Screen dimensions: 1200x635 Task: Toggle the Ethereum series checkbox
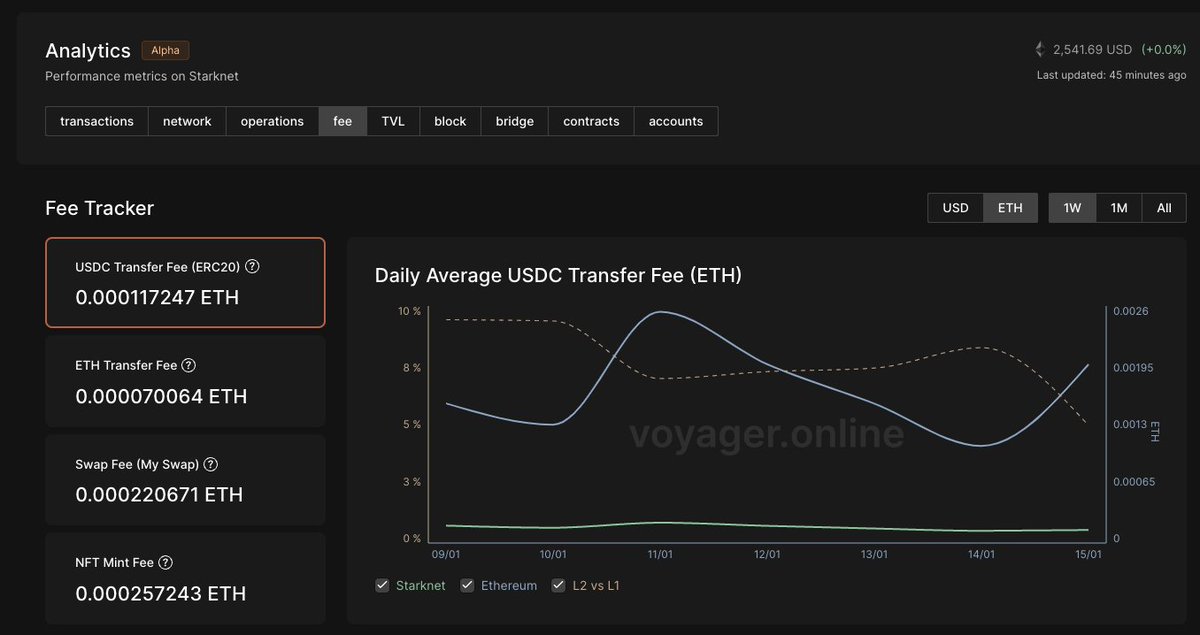tap(467, 585)
